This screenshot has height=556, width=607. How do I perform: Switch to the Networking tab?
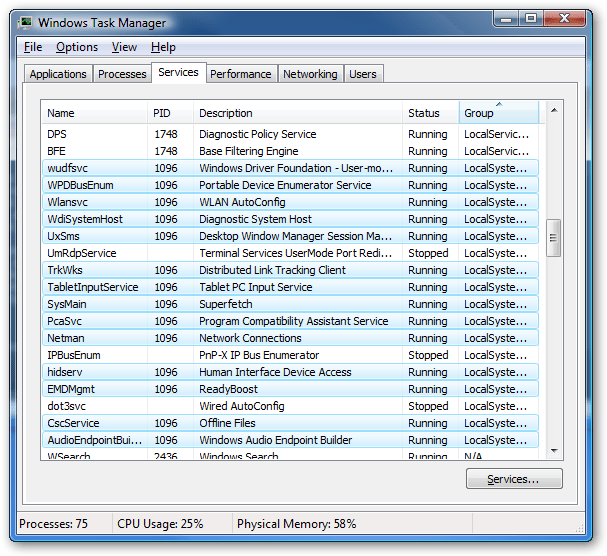point(310,74)
